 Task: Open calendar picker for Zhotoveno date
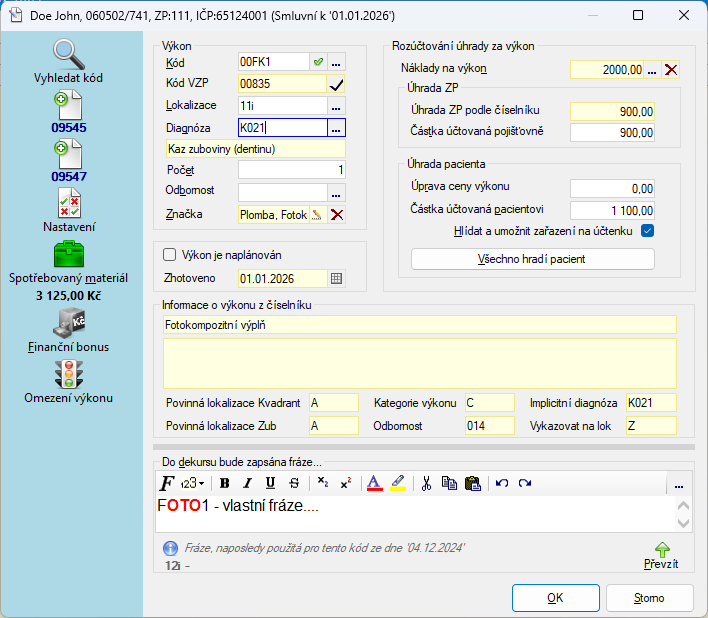click(x=337, y=279)
